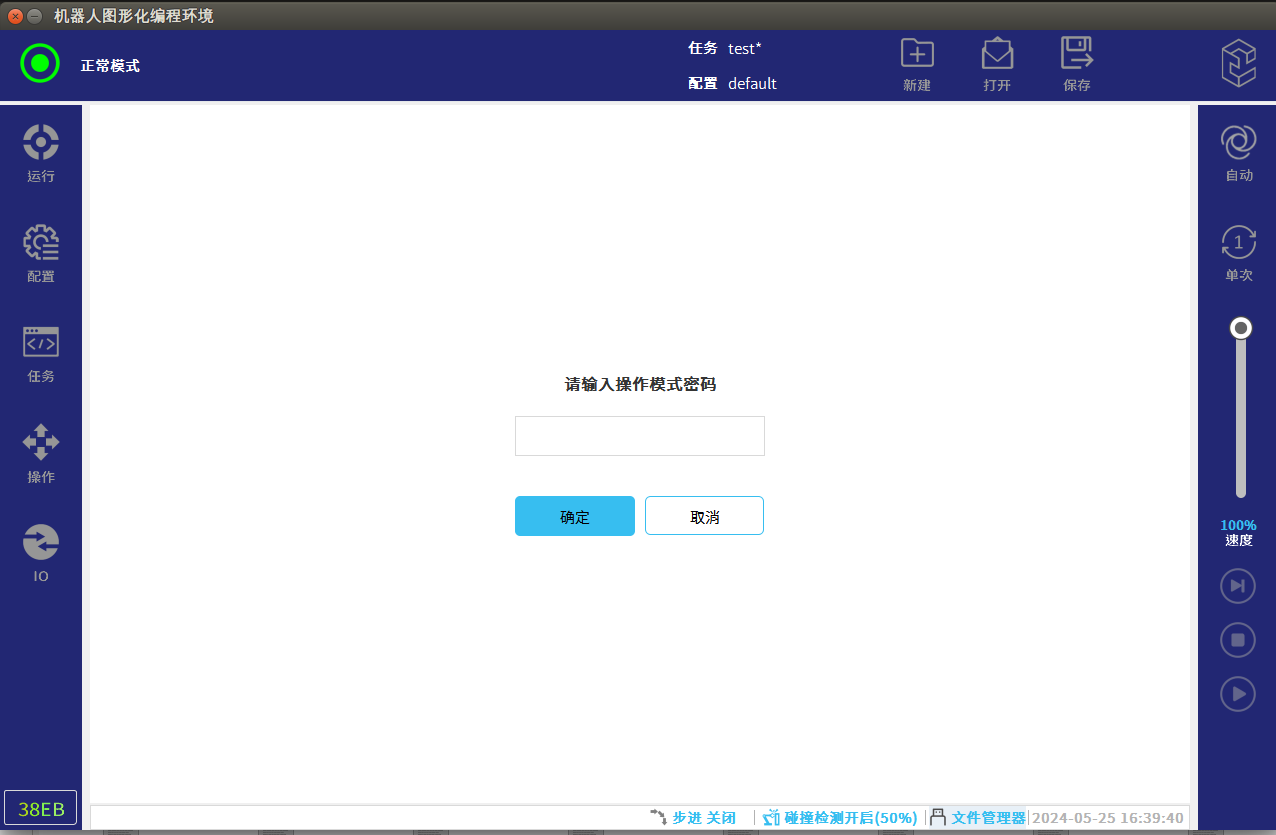The height and width of the screenshot is (835, 1276).
Task: Click the speed slider handle
Action: [1241, 328]
